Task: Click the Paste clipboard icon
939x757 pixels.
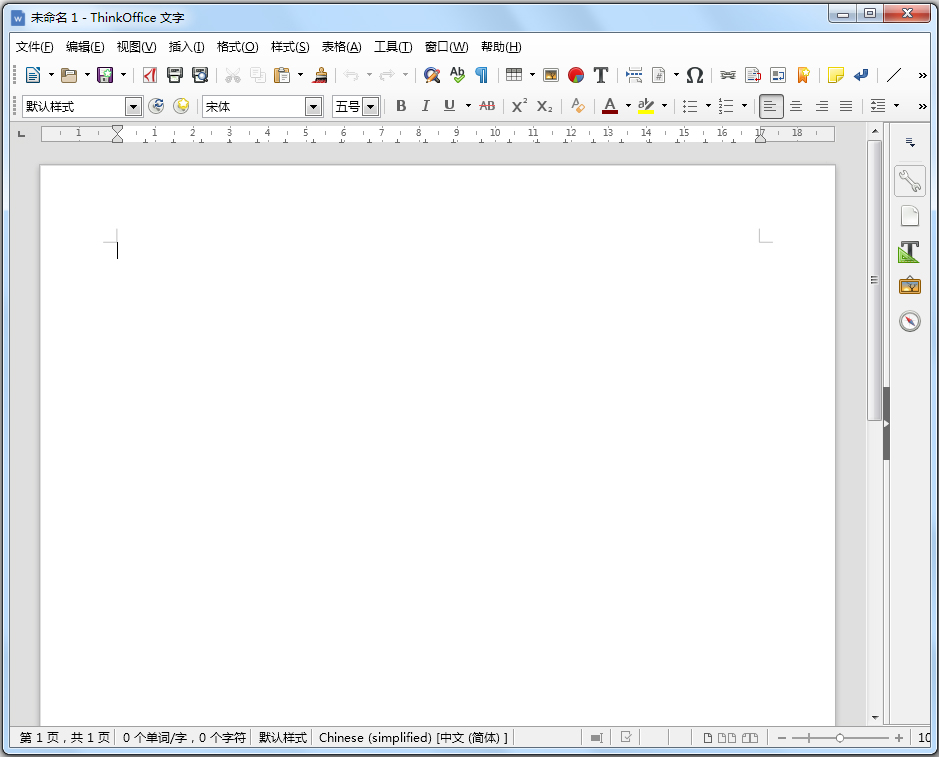Action: click(281, 75)
